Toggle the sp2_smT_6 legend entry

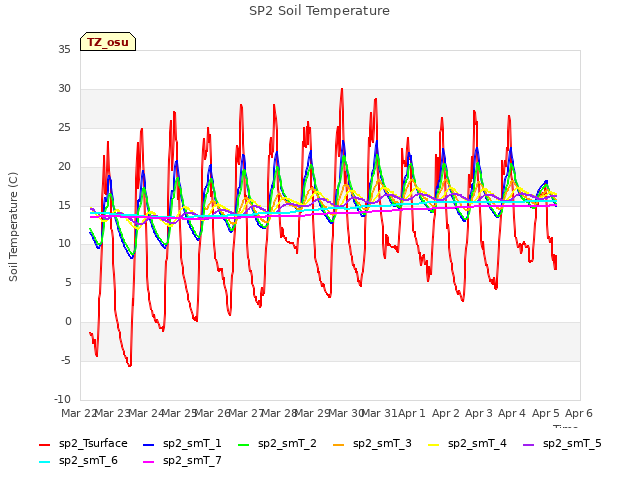[78, 460]
